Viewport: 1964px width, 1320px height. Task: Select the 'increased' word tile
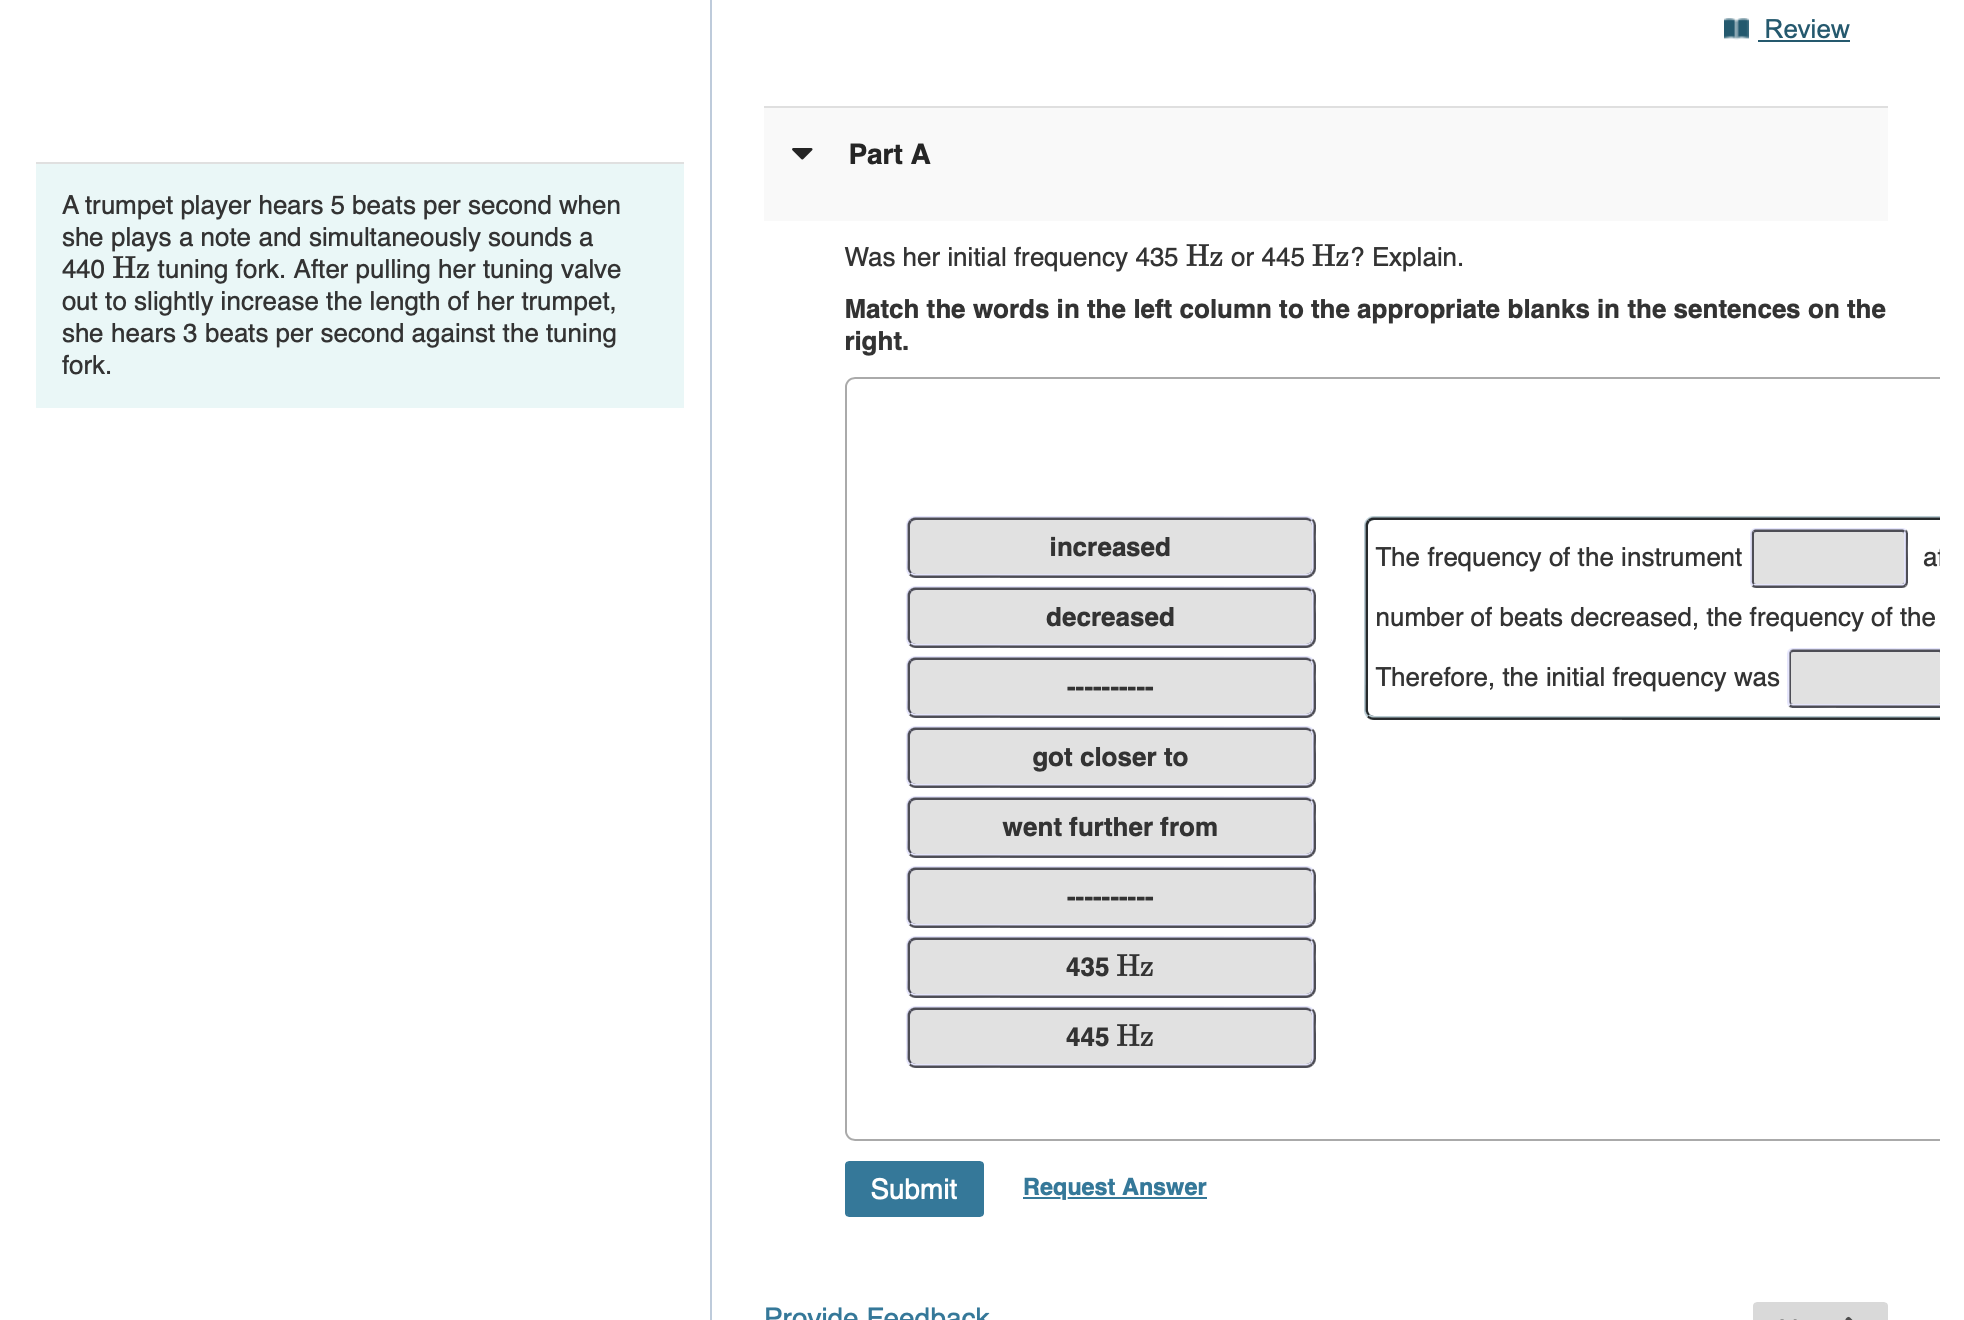pos(1110,547)
